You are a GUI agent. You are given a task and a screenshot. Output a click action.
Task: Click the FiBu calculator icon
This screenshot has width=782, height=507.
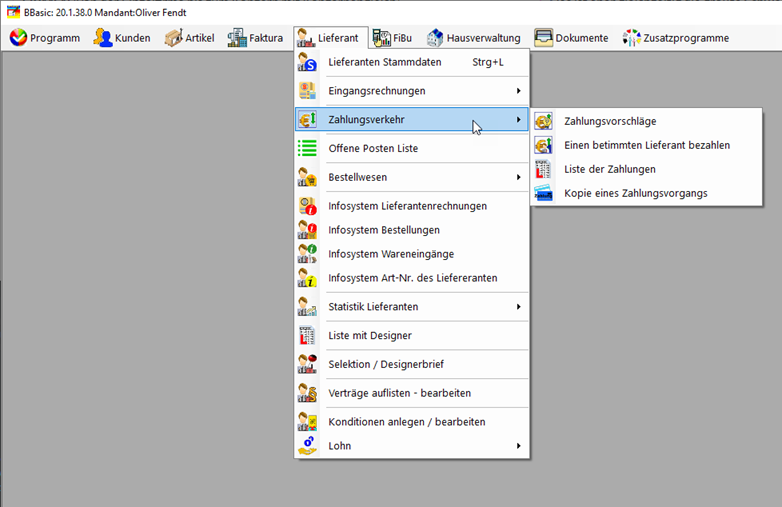pos(382,38)
